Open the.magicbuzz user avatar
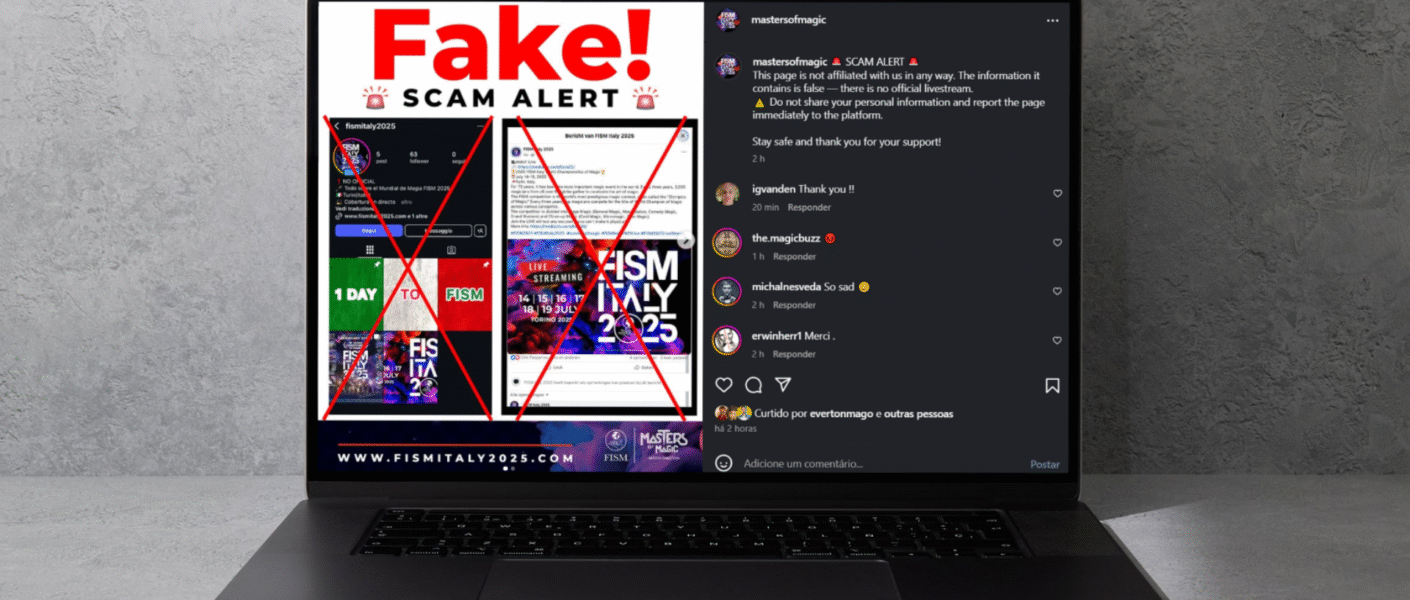 727,243
